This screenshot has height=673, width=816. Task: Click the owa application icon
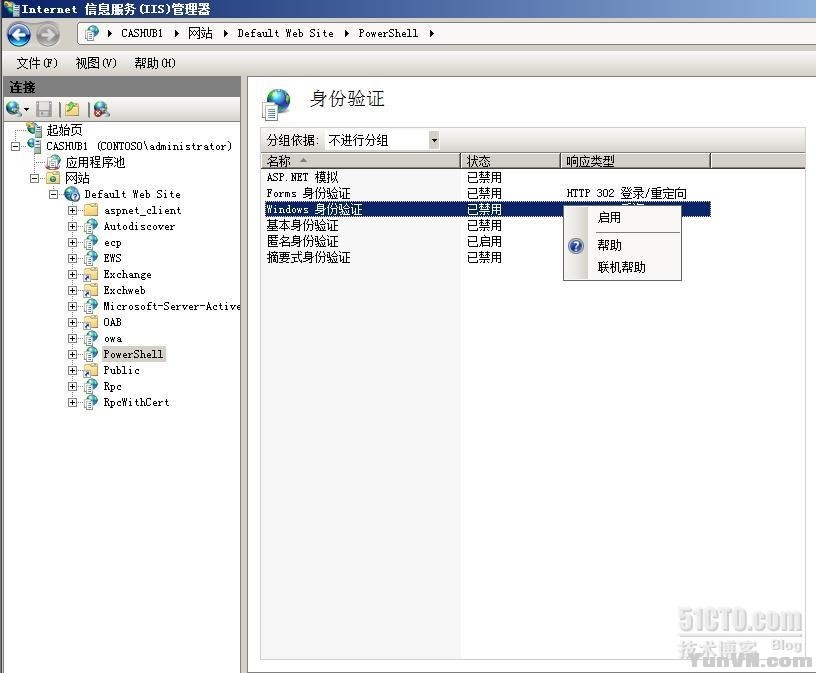[91, 338]
